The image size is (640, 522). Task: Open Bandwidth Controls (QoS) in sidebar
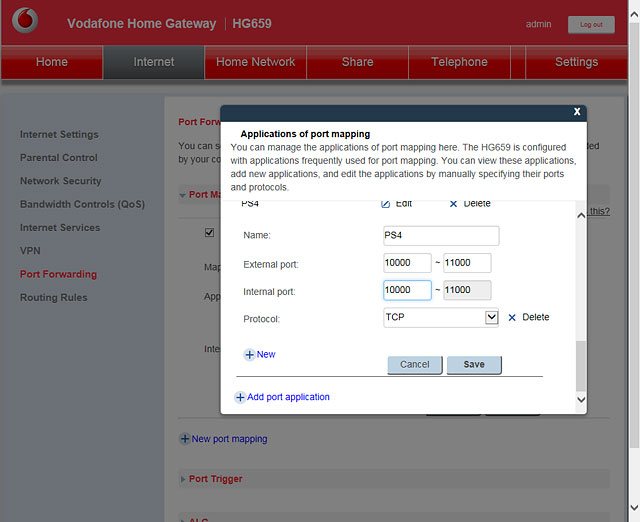point(82,204)
